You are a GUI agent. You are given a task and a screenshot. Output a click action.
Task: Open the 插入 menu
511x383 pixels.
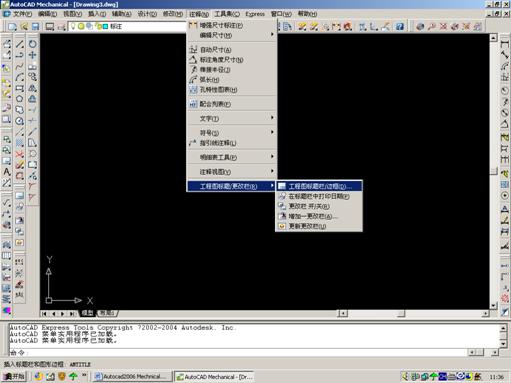click(x=97, y=14)
